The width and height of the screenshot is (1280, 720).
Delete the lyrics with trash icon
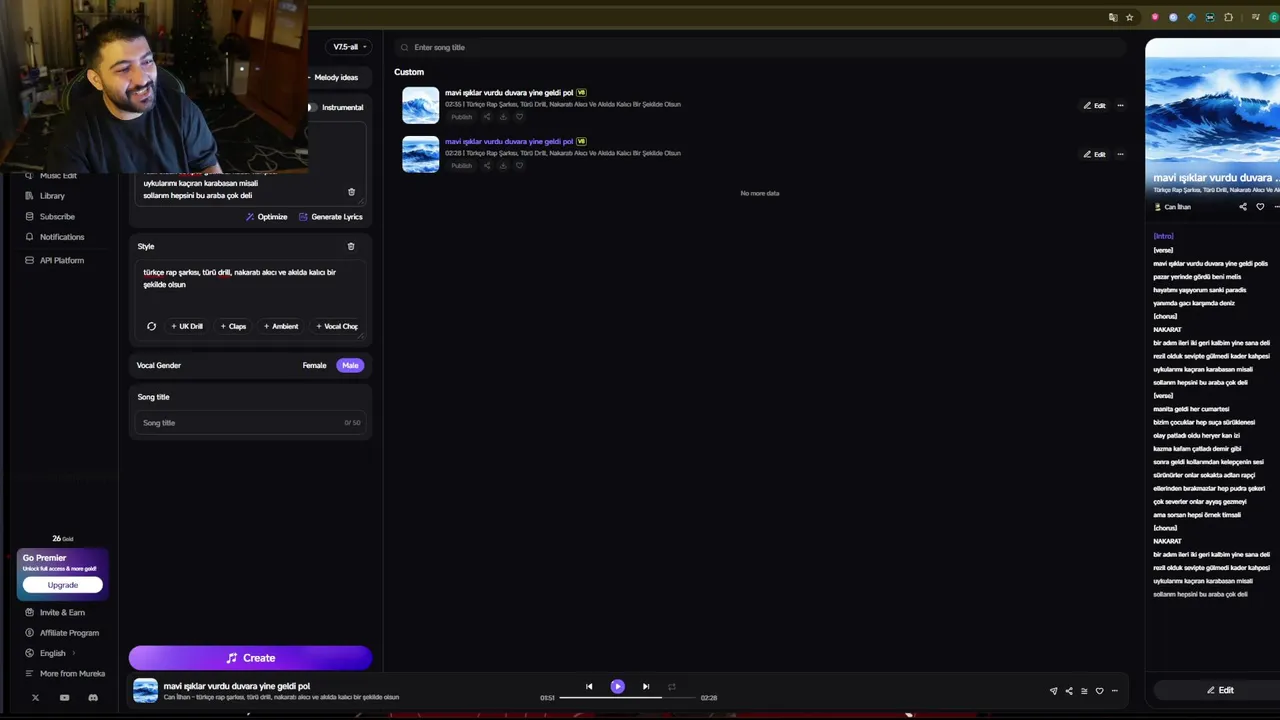coord(351,192)
